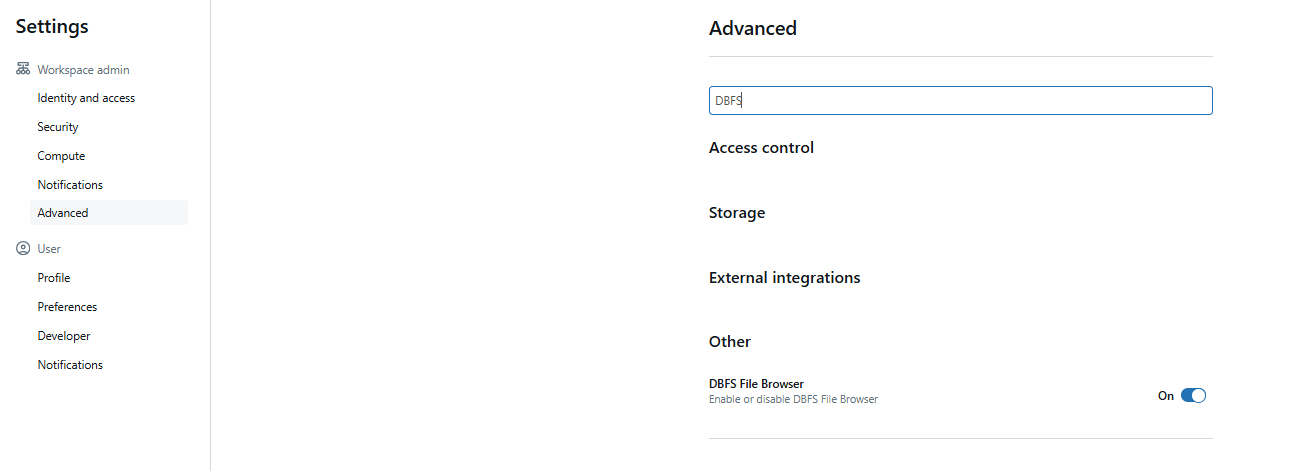Navigate to user Preferences
Image resolution: width=1289 pixels, height=471 pixels.
67,307
